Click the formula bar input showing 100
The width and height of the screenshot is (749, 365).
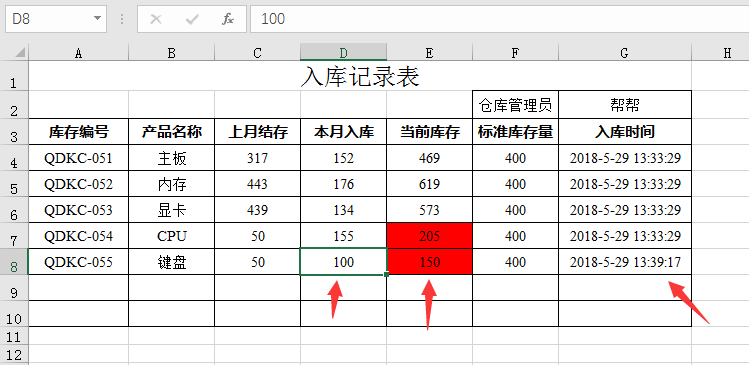tap(499, 19)
